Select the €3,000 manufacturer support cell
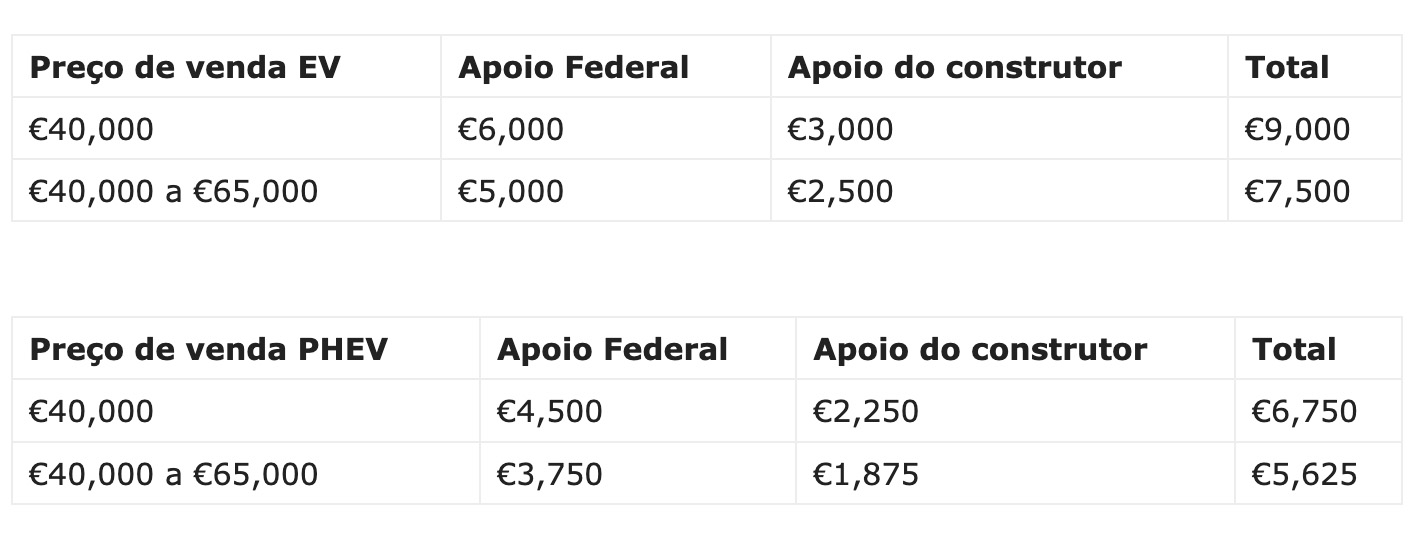 (840, 129)
